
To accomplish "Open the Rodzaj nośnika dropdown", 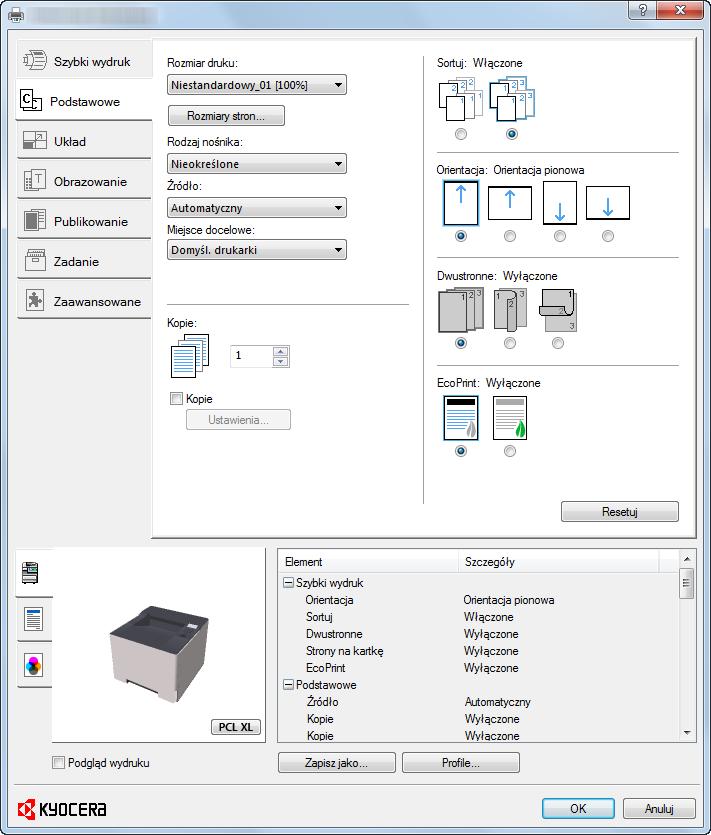I will [x=257, y=163].
